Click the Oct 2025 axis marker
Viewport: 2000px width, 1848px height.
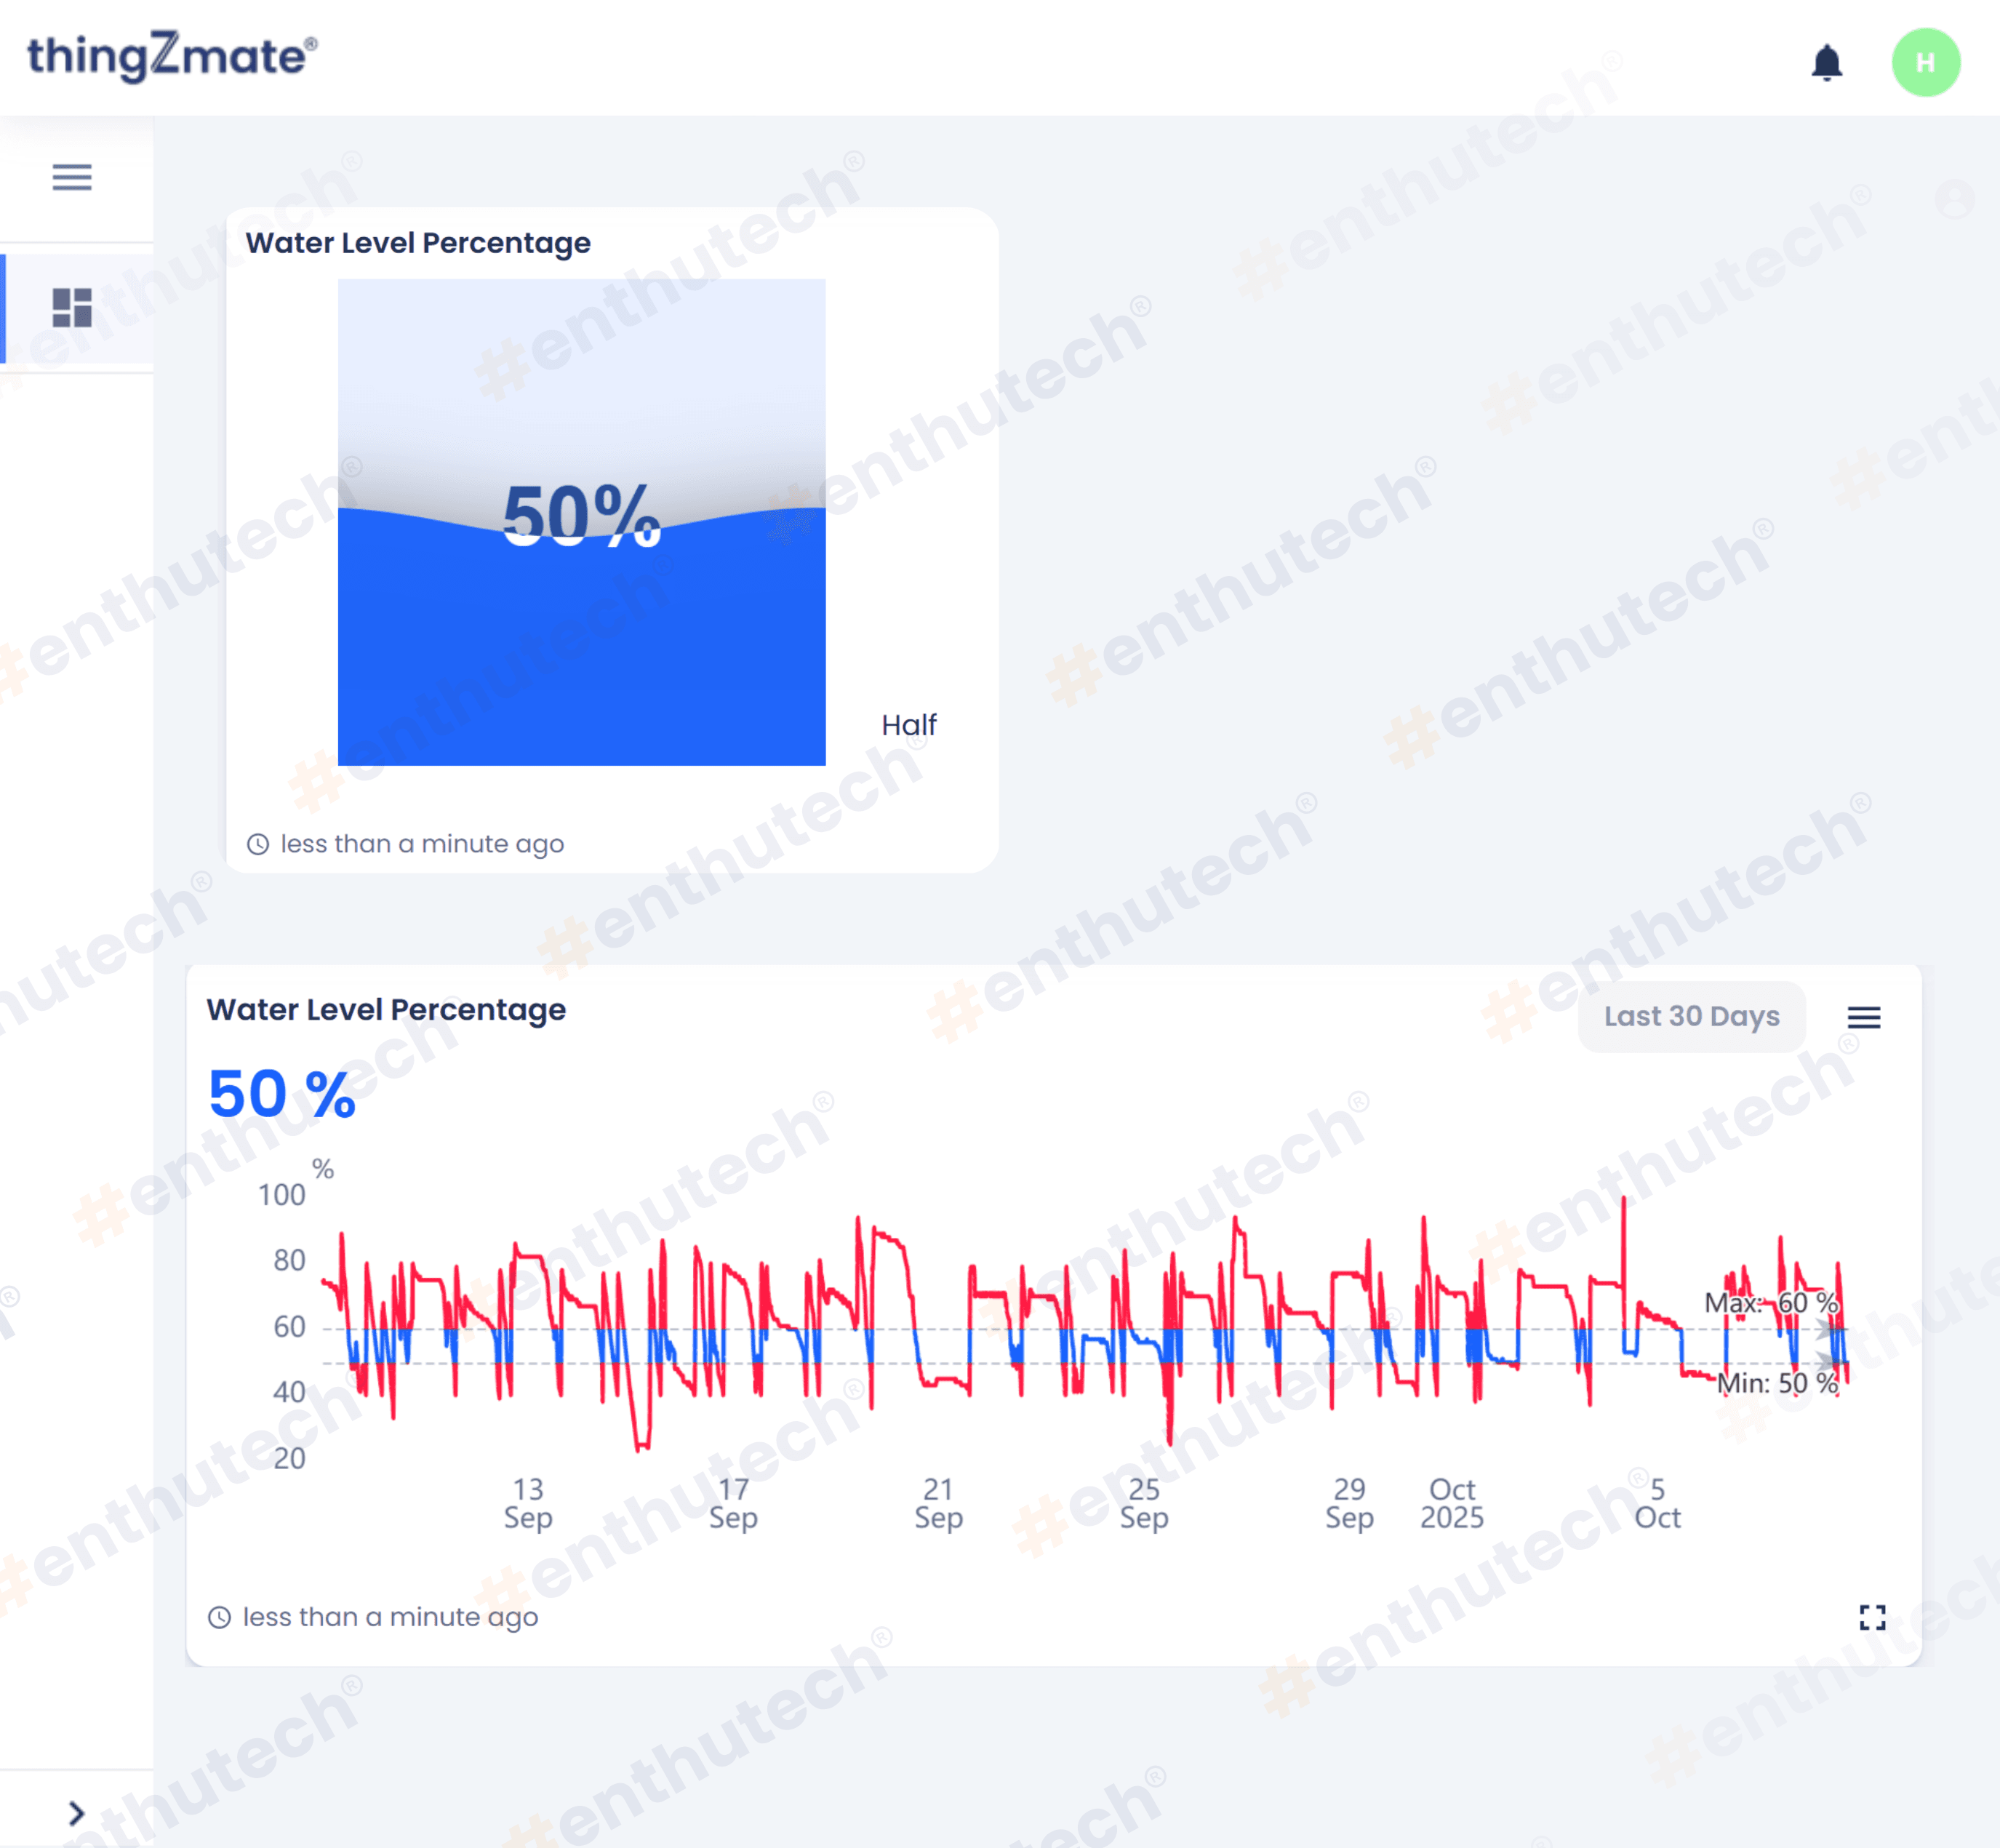1451,1503
